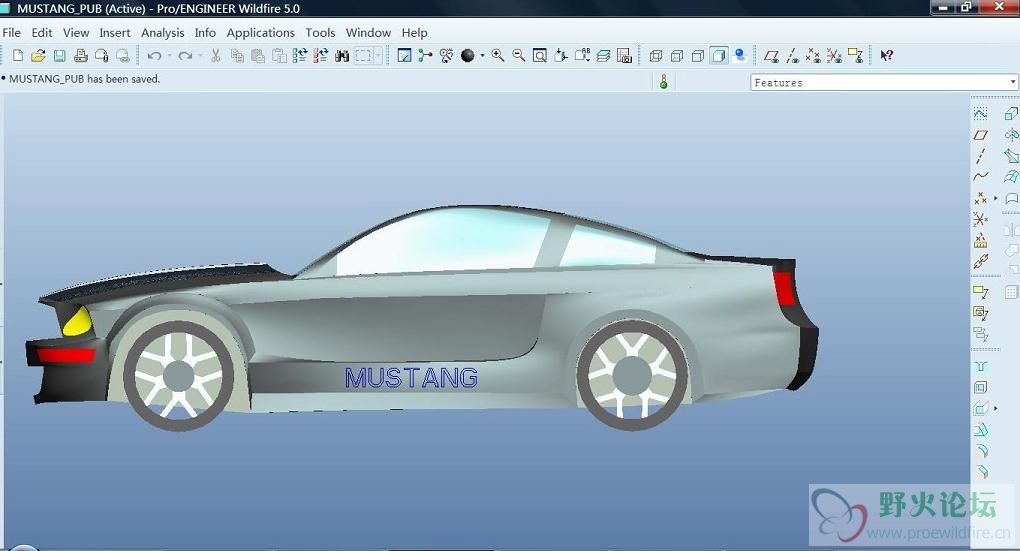
Task: Open the Applications menu
Action: click(260, 33)
